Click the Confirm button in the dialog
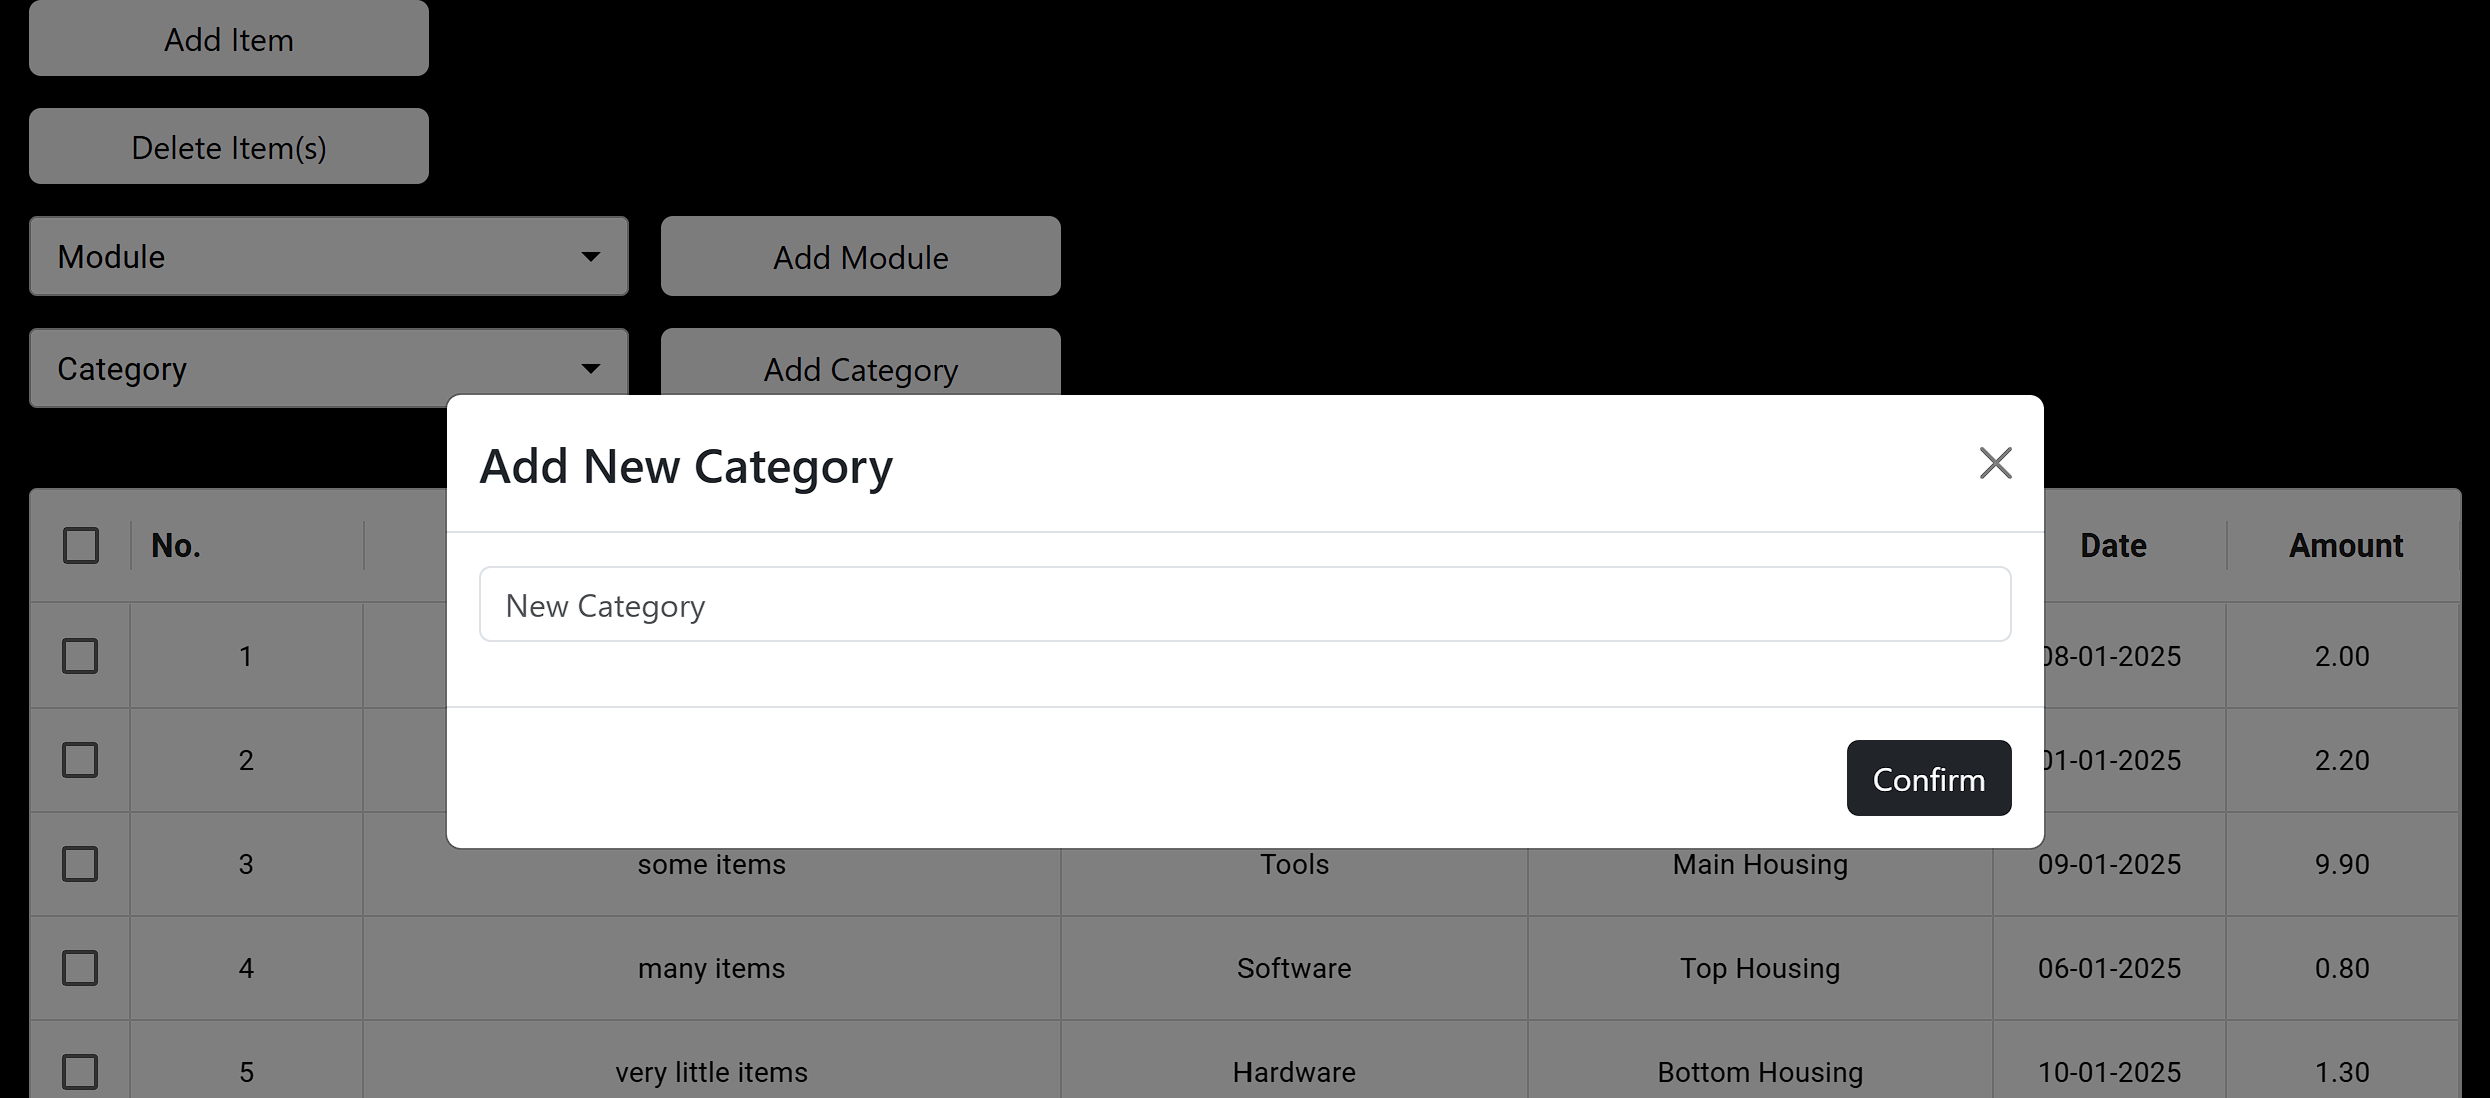This screenshot has width=2490, height=1098. [x=1928, y=778]
